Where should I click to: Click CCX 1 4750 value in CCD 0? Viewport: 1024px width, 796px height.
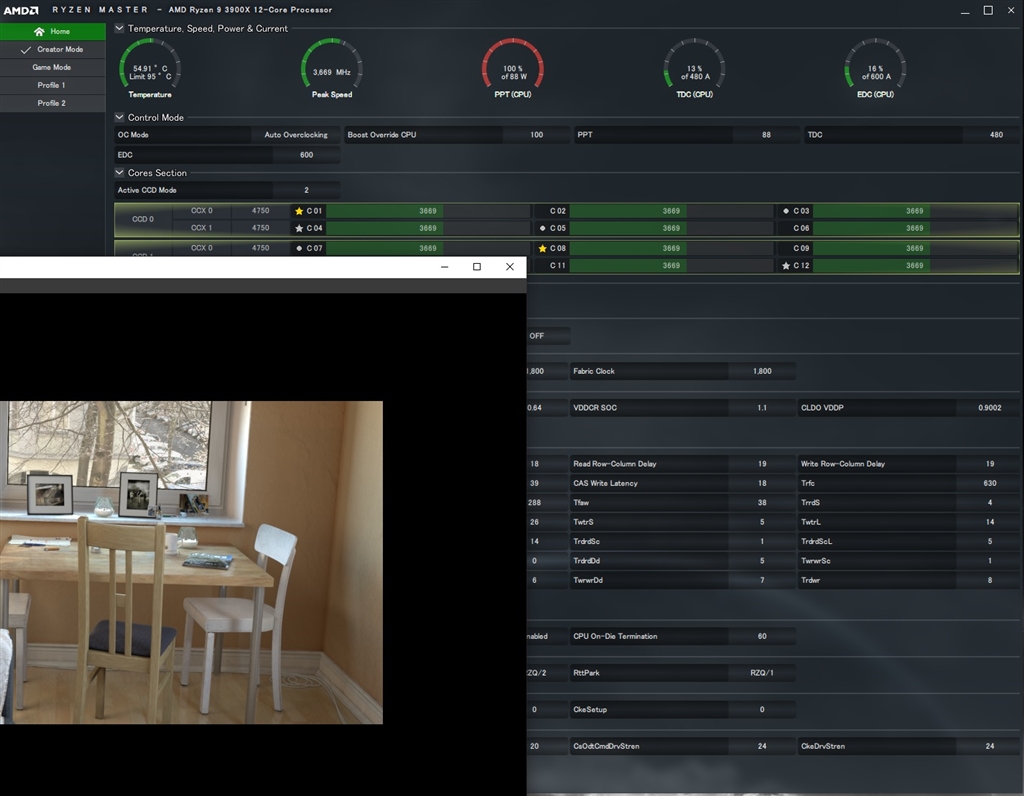point(261,228)
